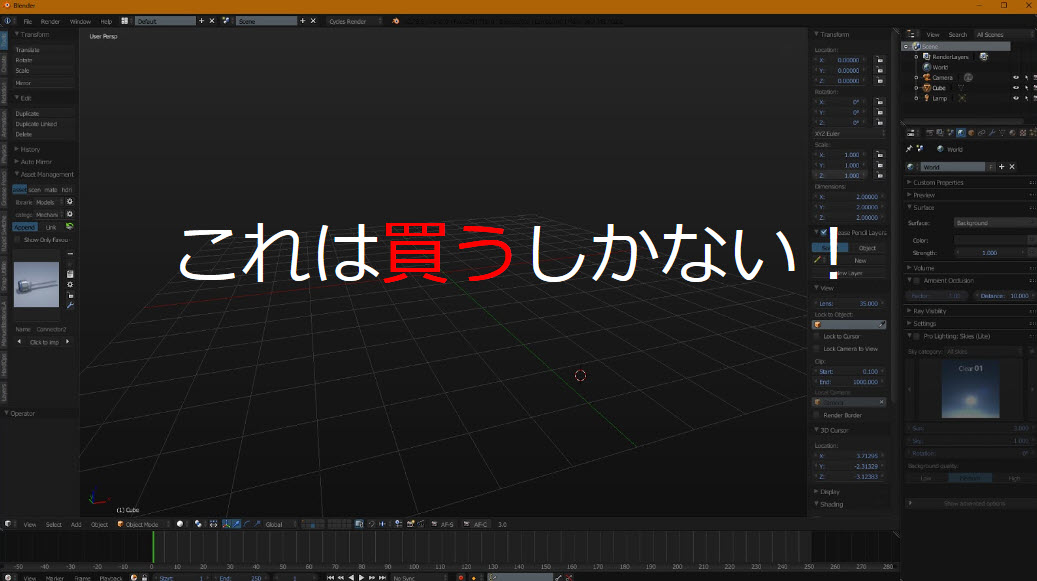Open the Global orientation dropdown
This screenshot has width=1037, height=581.
(x=280, y=524)
